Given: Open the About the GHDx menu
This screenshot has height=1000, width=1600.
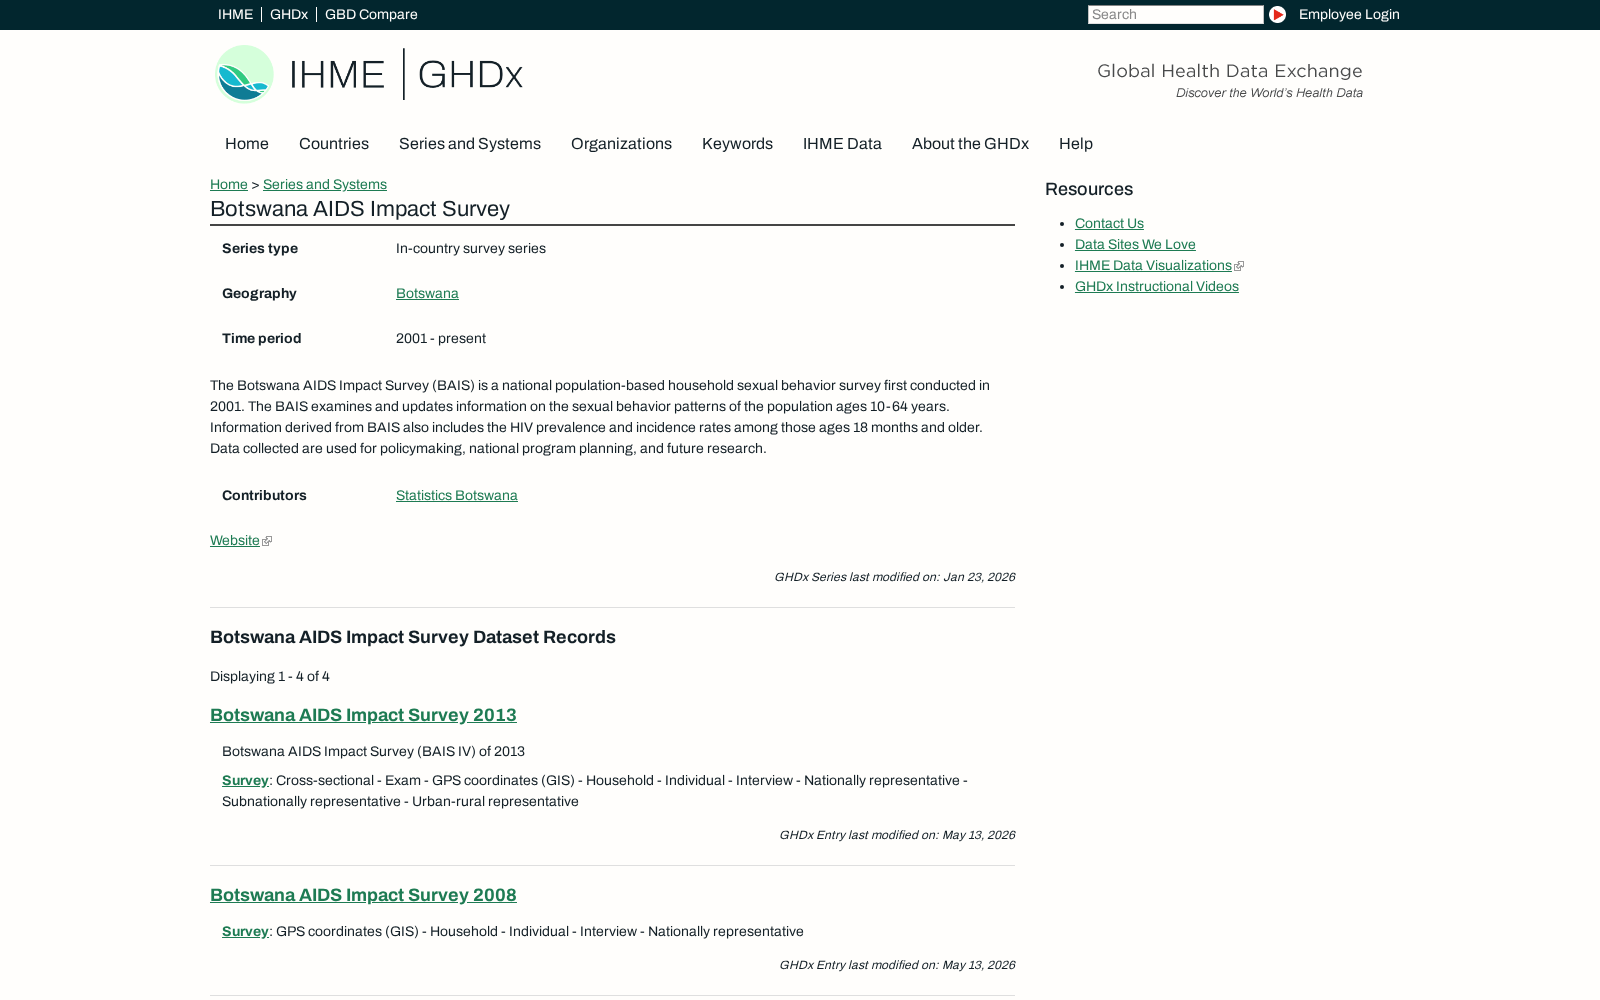Looking at the screenshot, I should click(970, 144).
